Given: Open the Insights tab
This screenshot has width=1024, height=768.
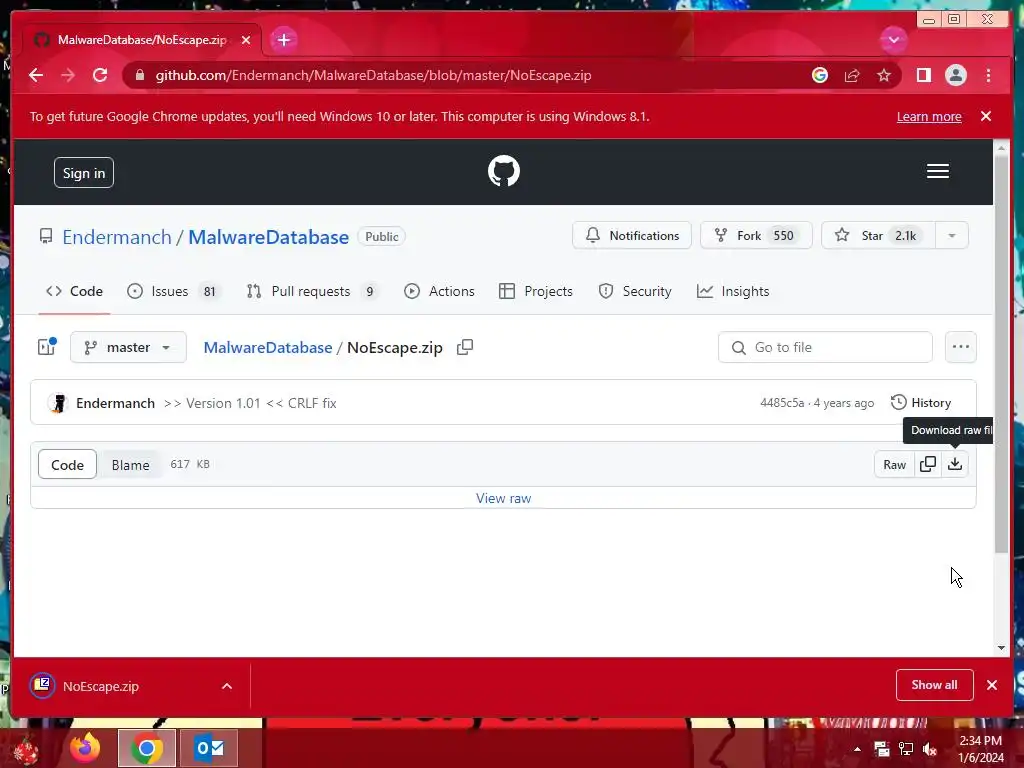Looking at the screenshot, I should 733,291.
